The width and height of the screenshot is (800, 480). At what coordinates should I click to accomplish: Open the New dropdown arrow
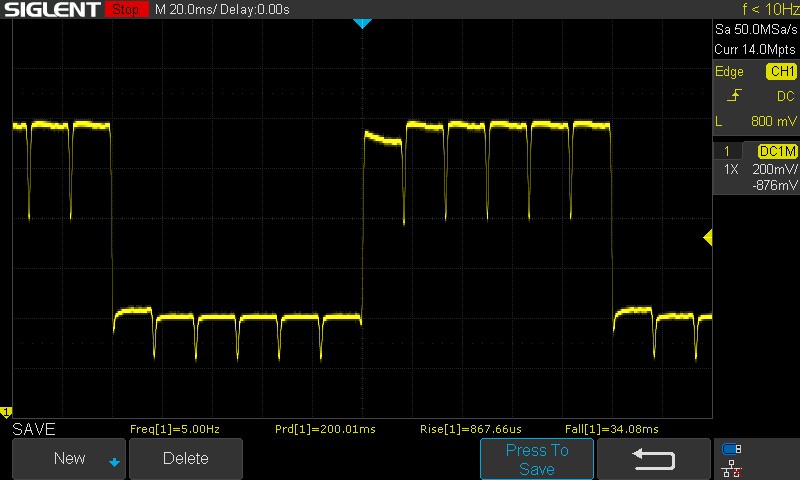coord(114,462)
